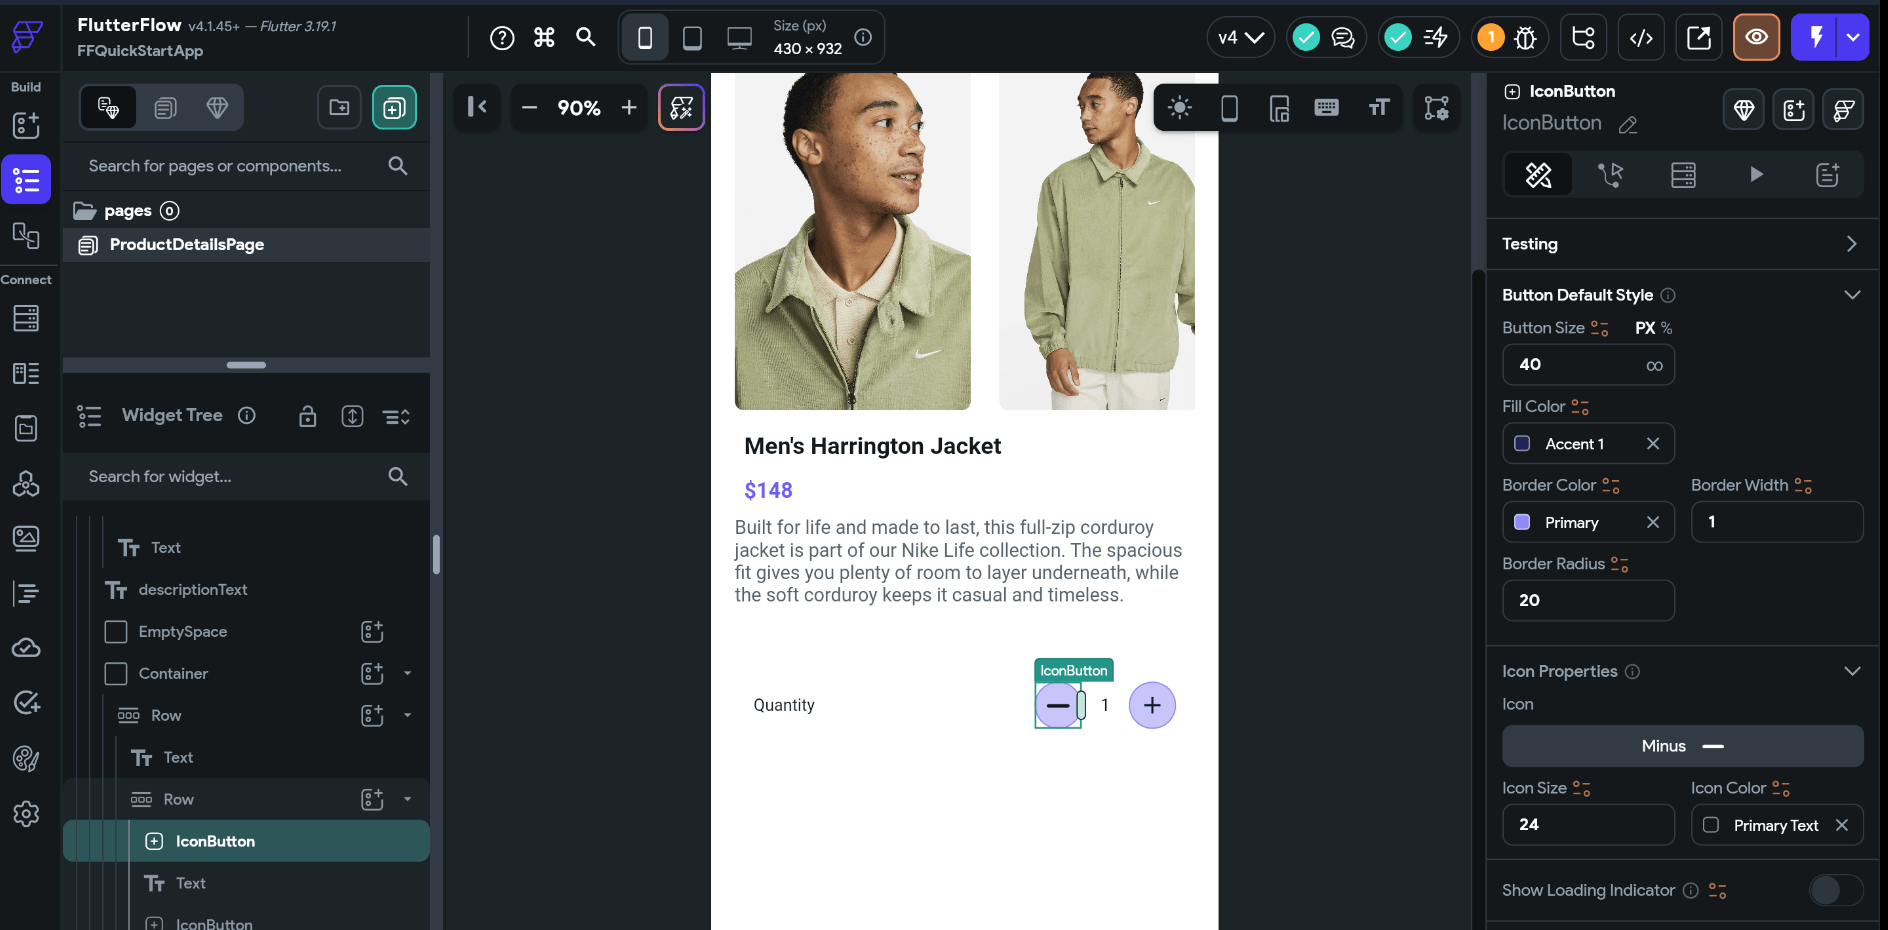Click the top bar search magnifier
Screen dimensions: 1888x930
586,38
